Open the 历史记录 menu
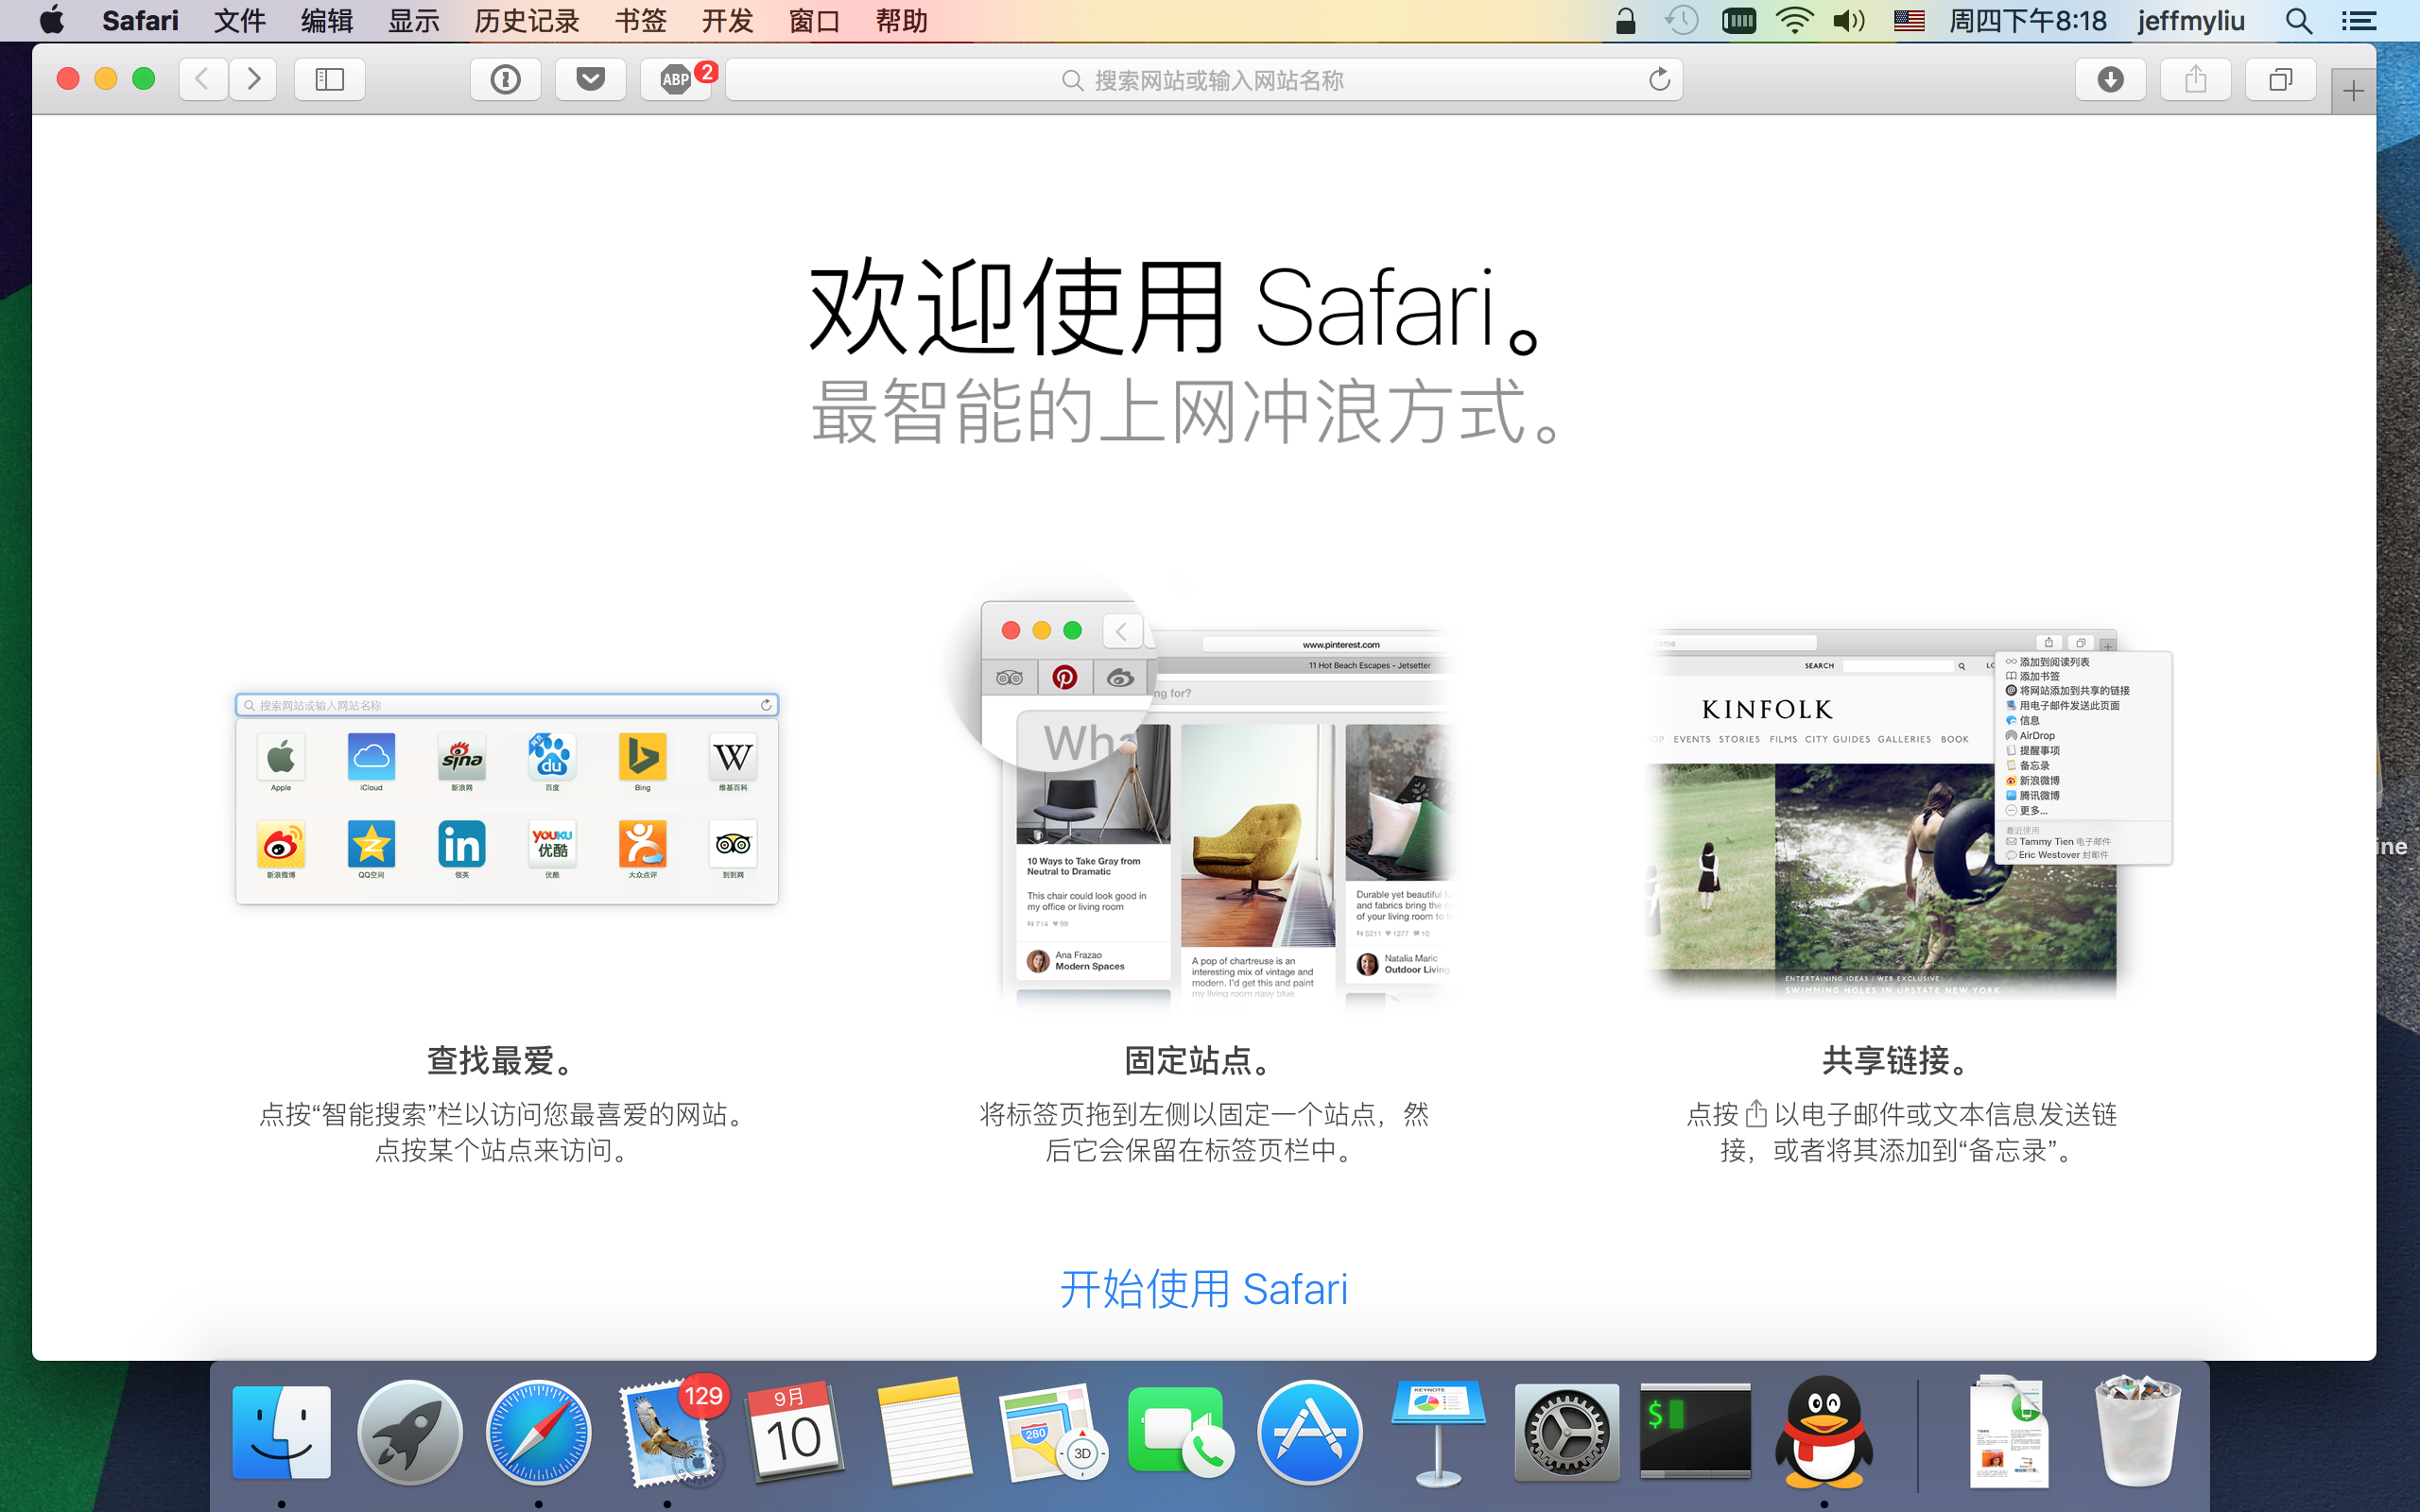 pos(527,20)
